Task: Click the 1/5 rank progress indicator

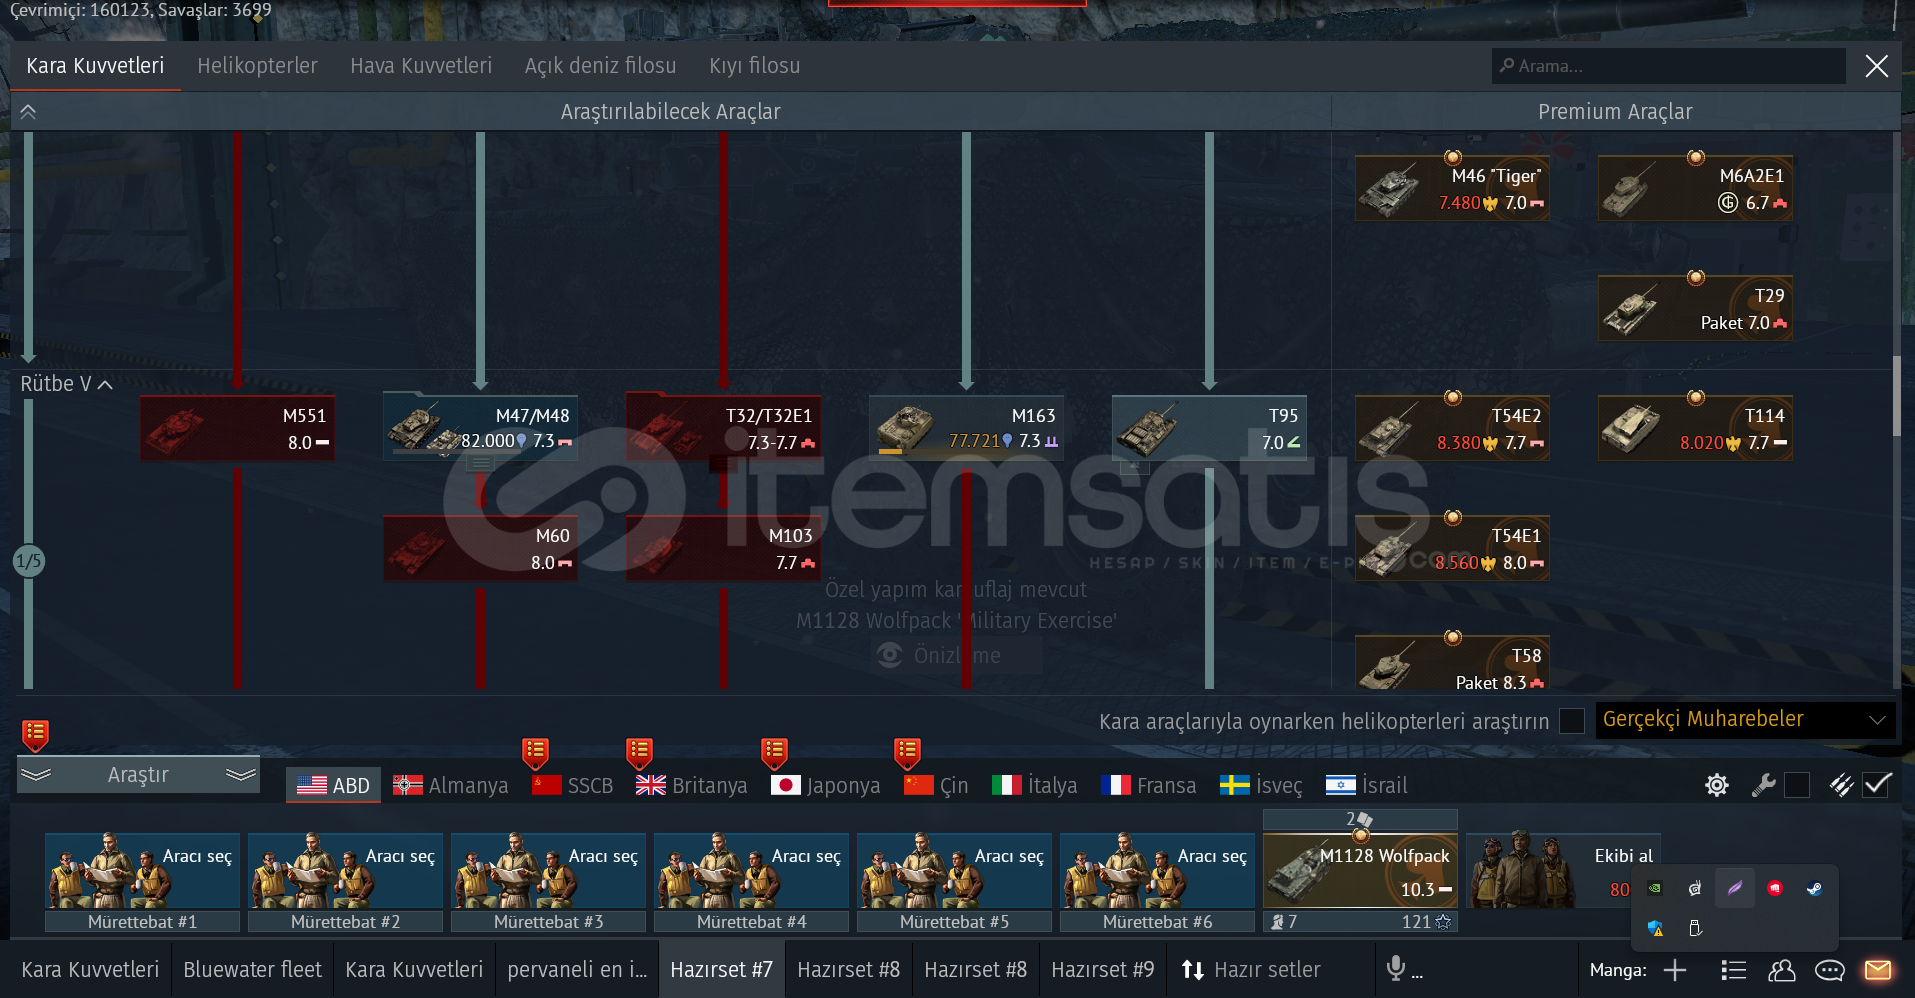Action: pos(29,561)
